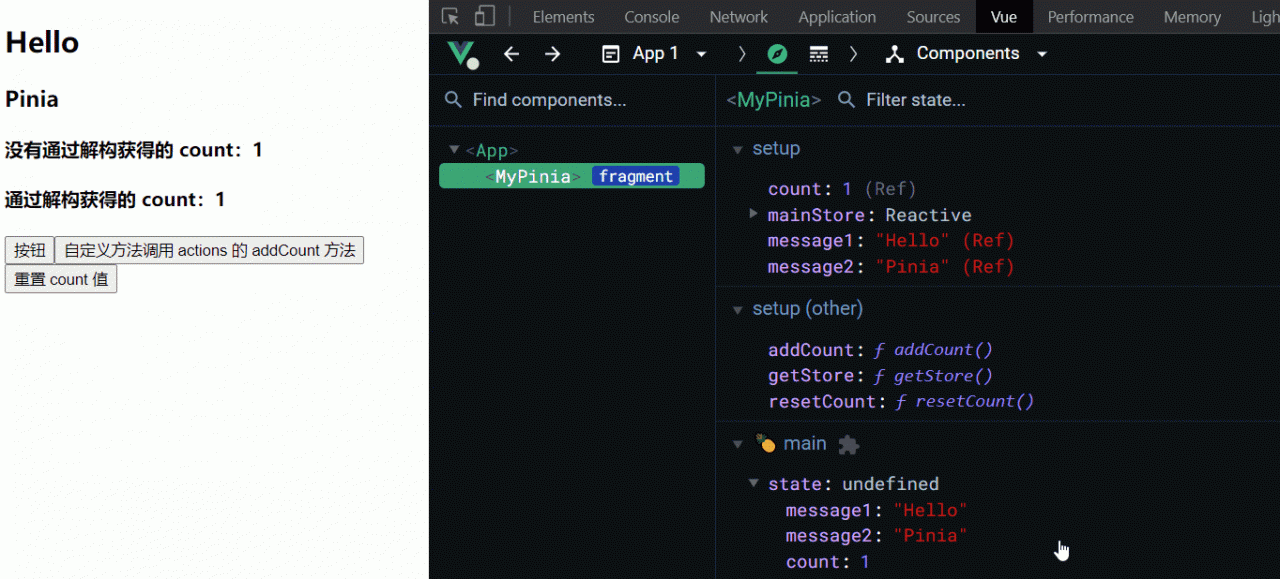Go back with the left arrow
The height and width of the screenshot is (579, 1280).
click(x=511, y=54)
